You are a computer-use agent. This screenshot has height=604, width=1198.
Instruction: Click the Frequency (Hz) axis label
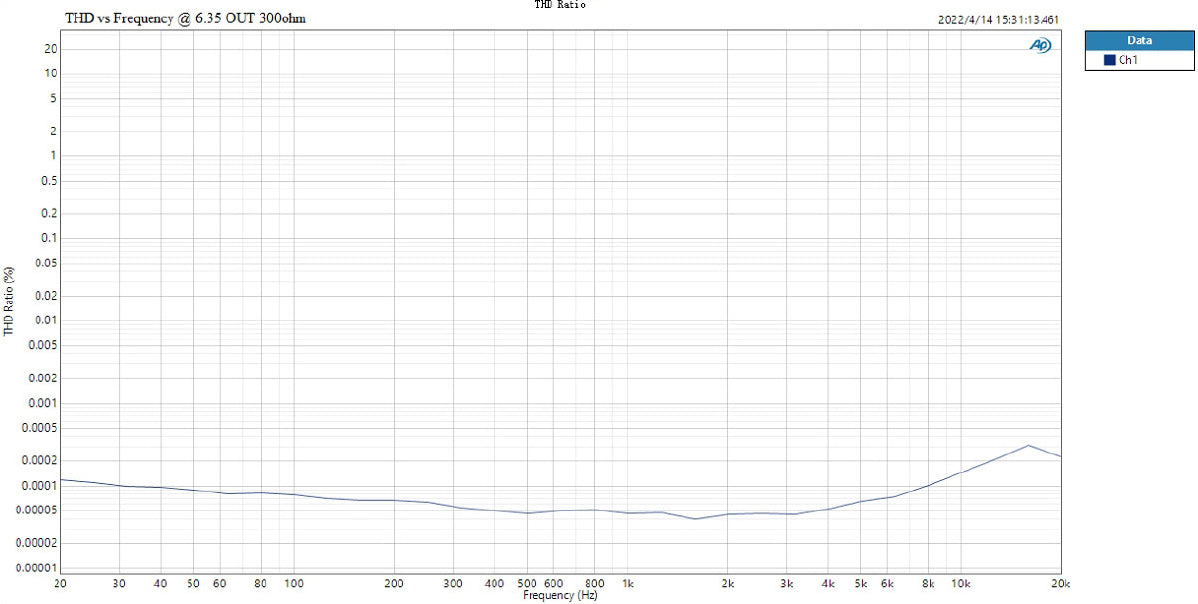click(560, 596)
